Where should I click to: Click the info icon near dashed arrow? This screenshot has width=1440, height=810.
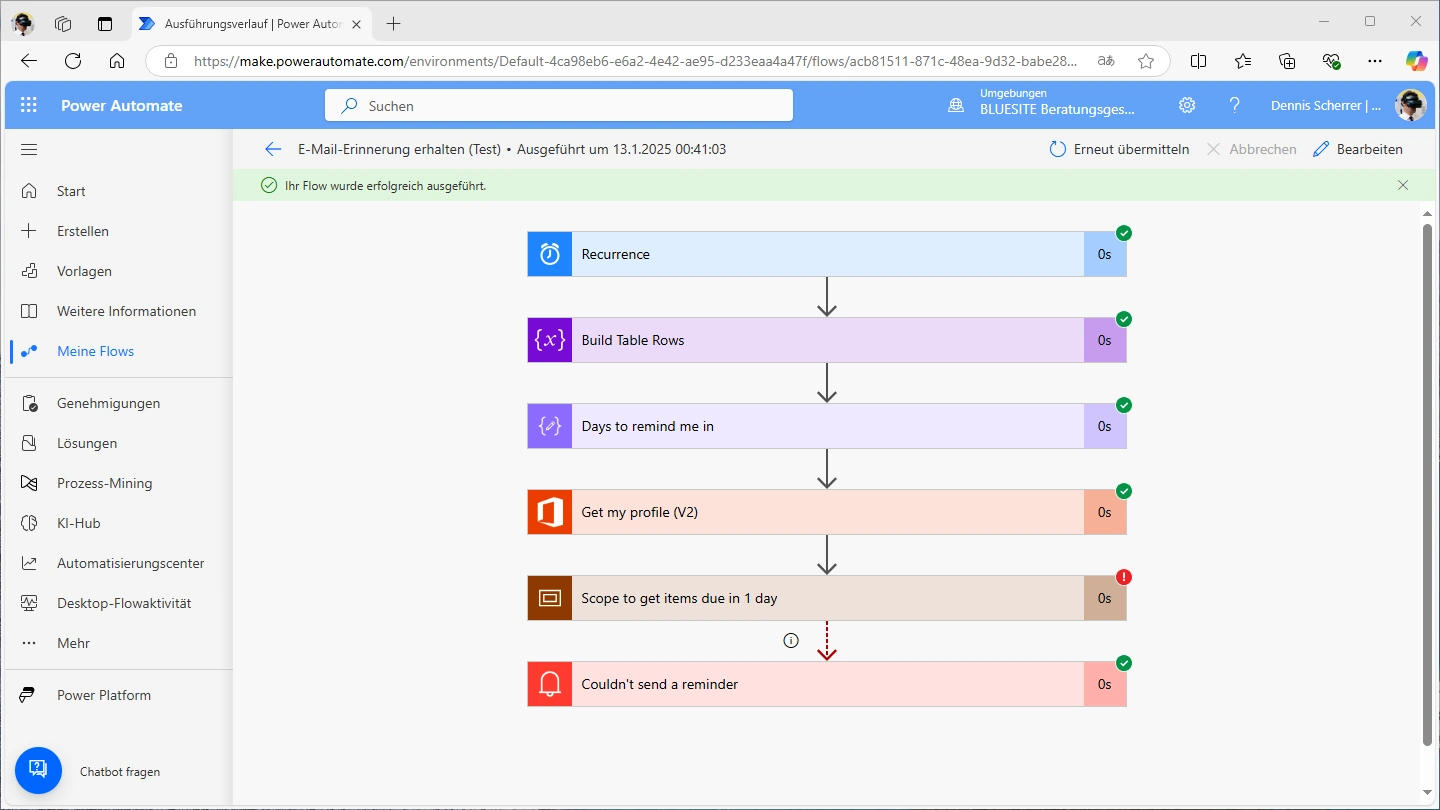pos(791,641)
